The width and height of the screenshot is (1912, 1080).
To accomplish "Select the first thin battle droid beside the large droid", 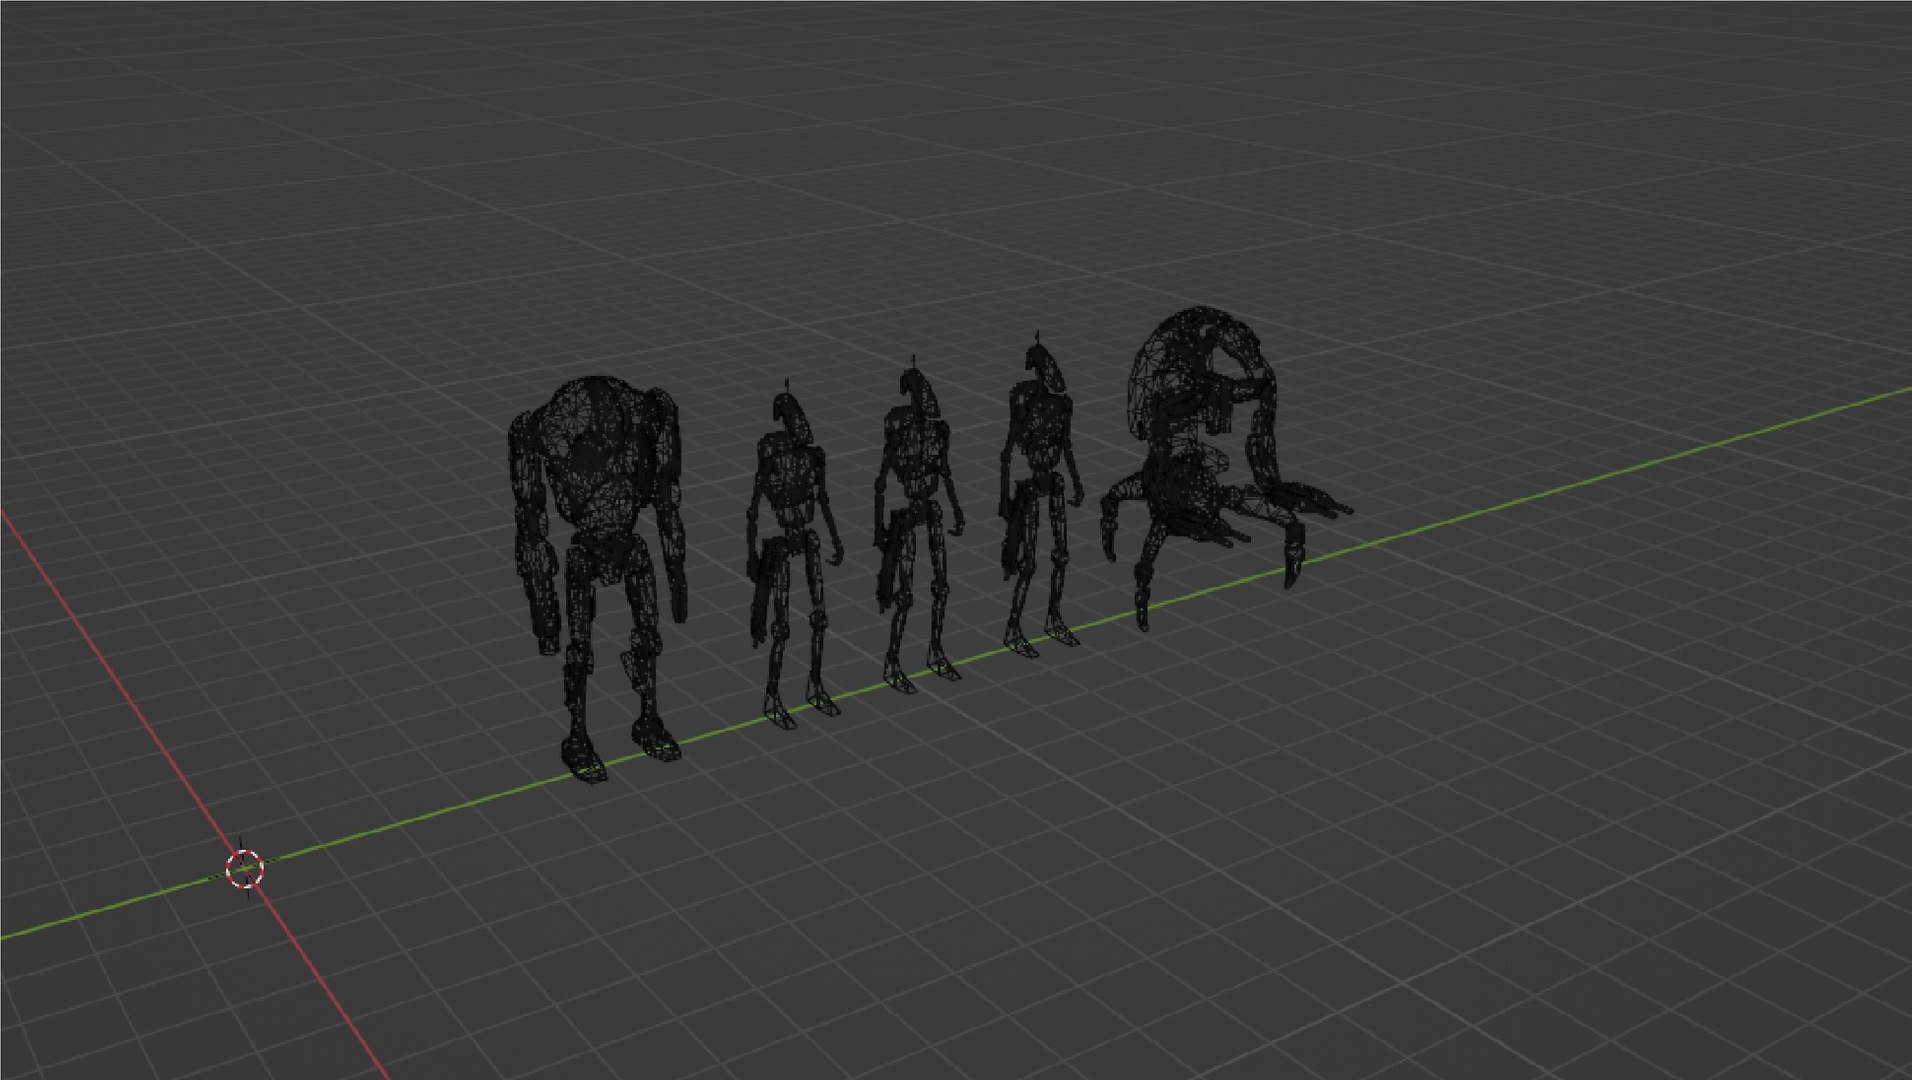I will (793, 555).
